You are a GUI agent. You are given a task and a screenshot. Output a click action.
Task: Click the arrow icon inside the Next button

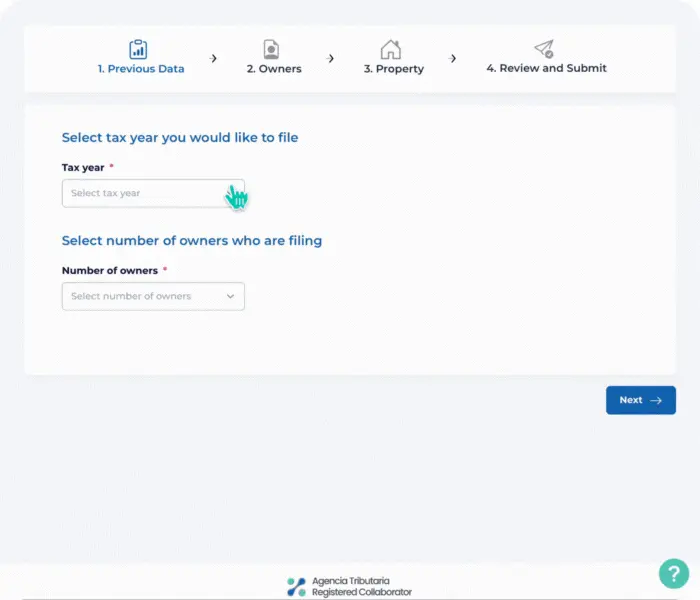tap(656, 400)
